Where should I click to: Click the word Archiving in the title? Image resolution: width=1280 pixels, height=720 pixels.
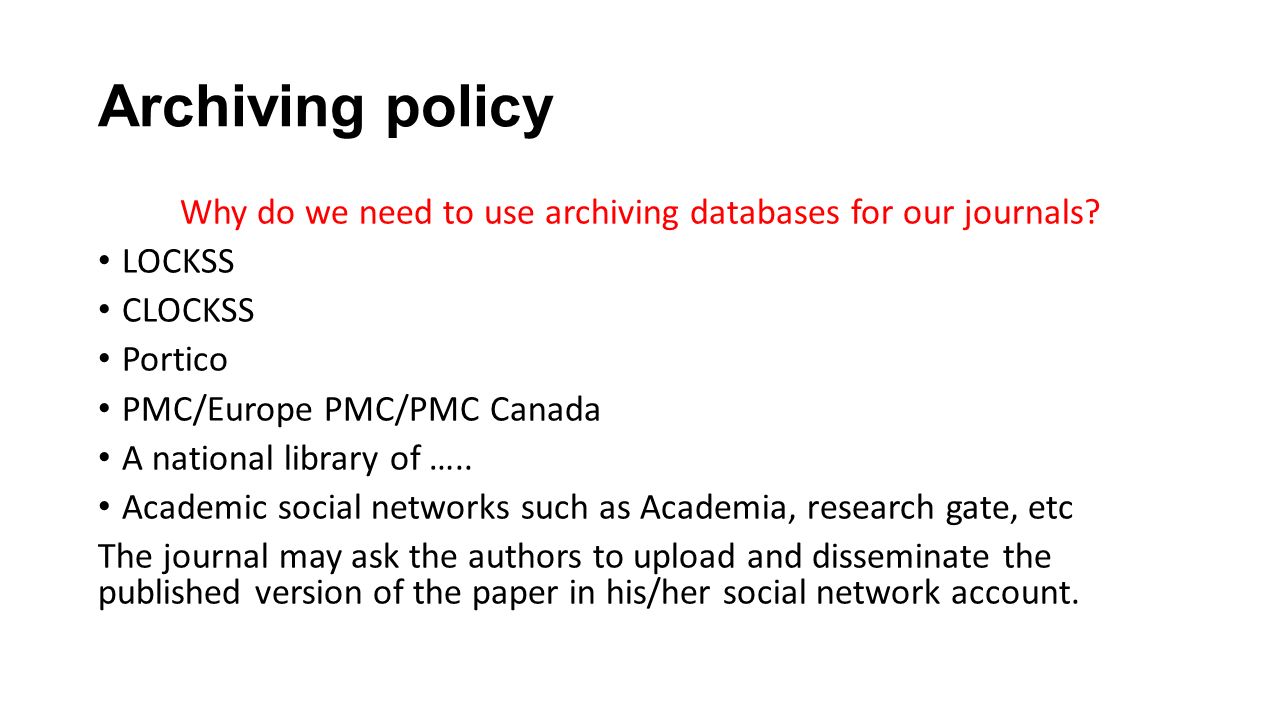click(231, 108)
